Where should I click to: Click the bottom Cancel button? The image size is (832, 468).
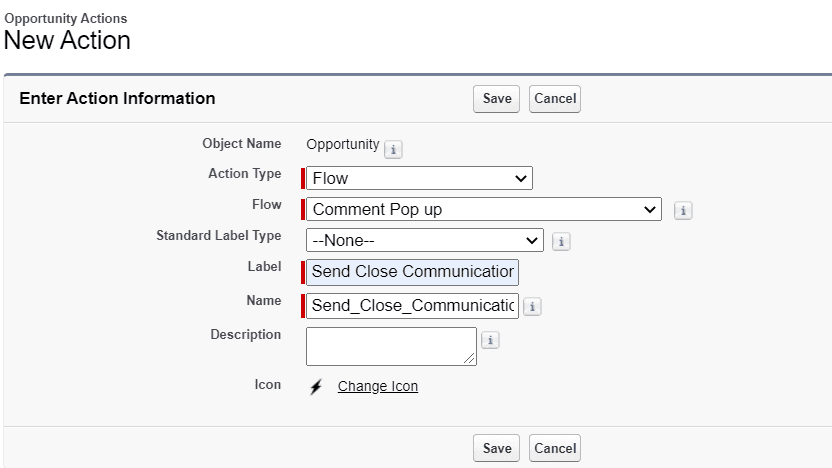point(555,448)
